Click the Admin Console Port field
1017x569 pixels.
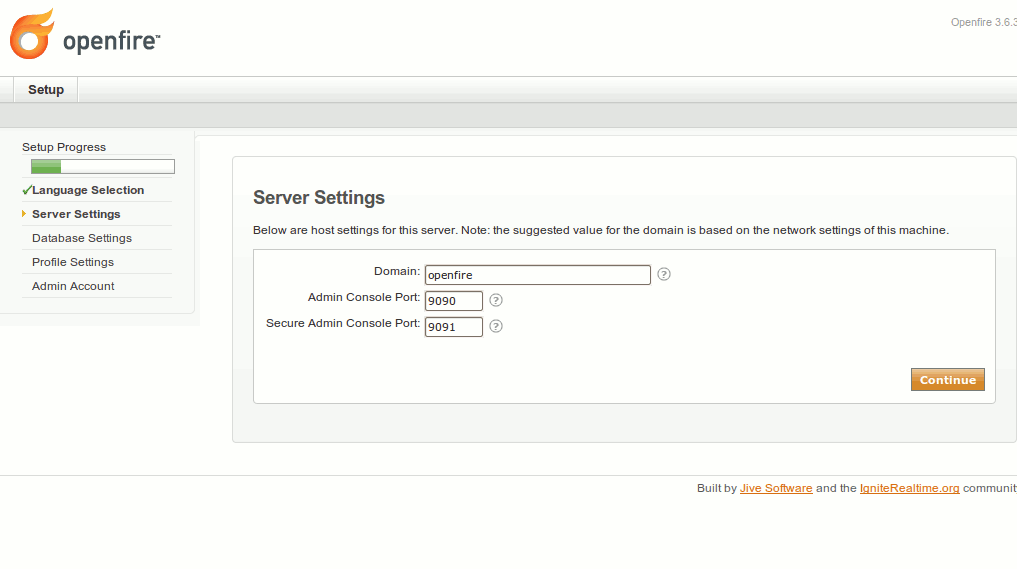[x=453, y=301]
